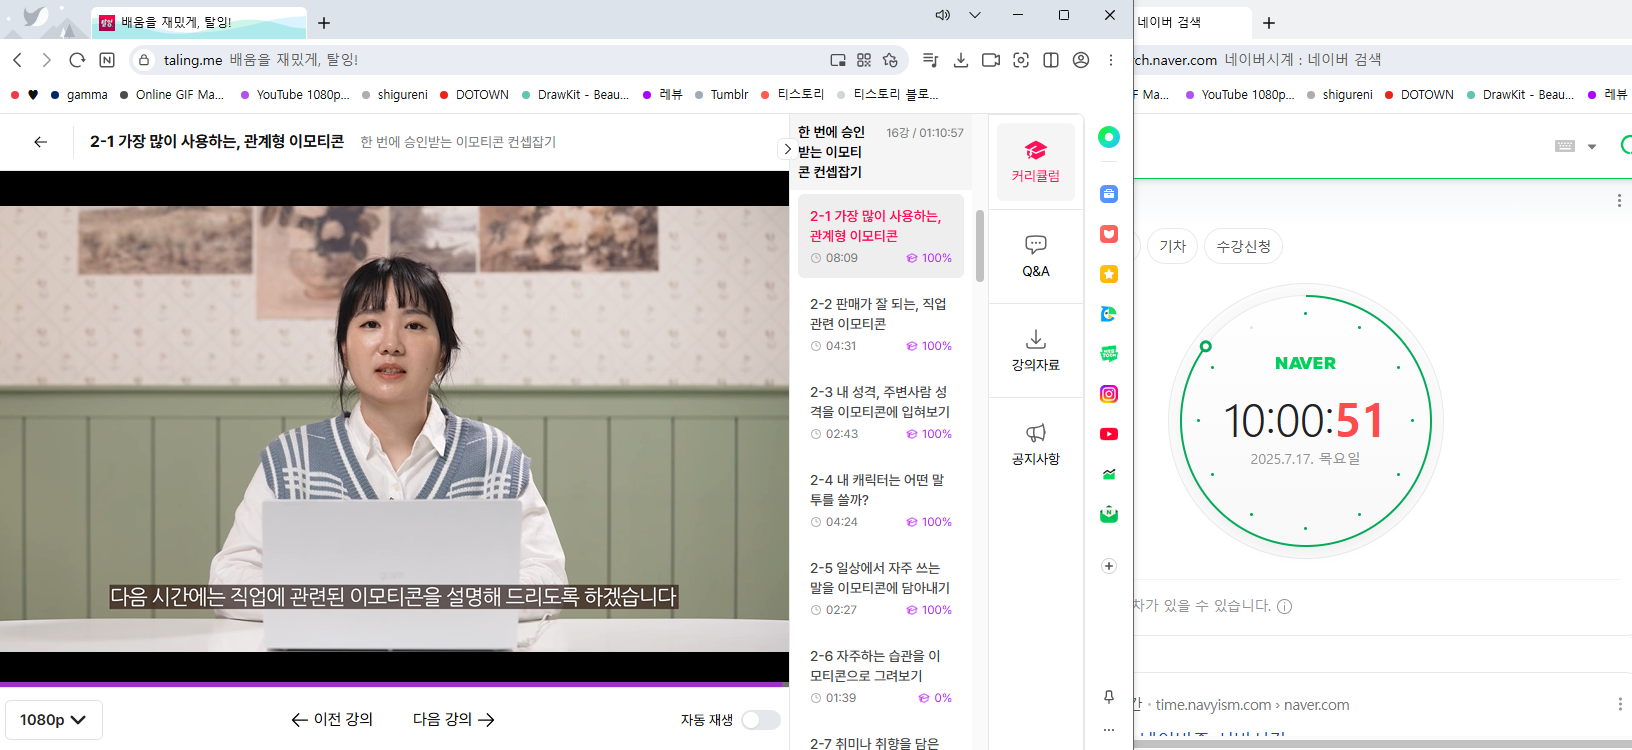Go to 다음 강의 next lecture
The width and height of the screenshot is (1632, 750).
(x=454, y=719)
